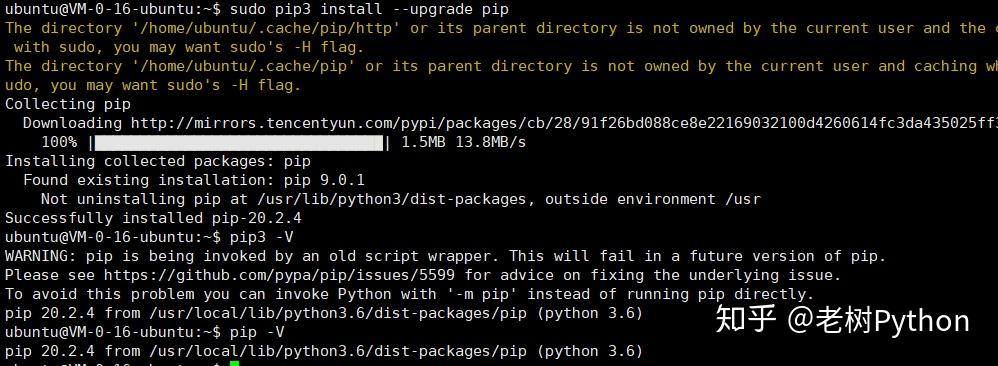This screenshot has height=366, width=998.
Task: Click '/home/ubuntu/.cache/pip/http' path in yellow warning
Action: tap(265, 29)
